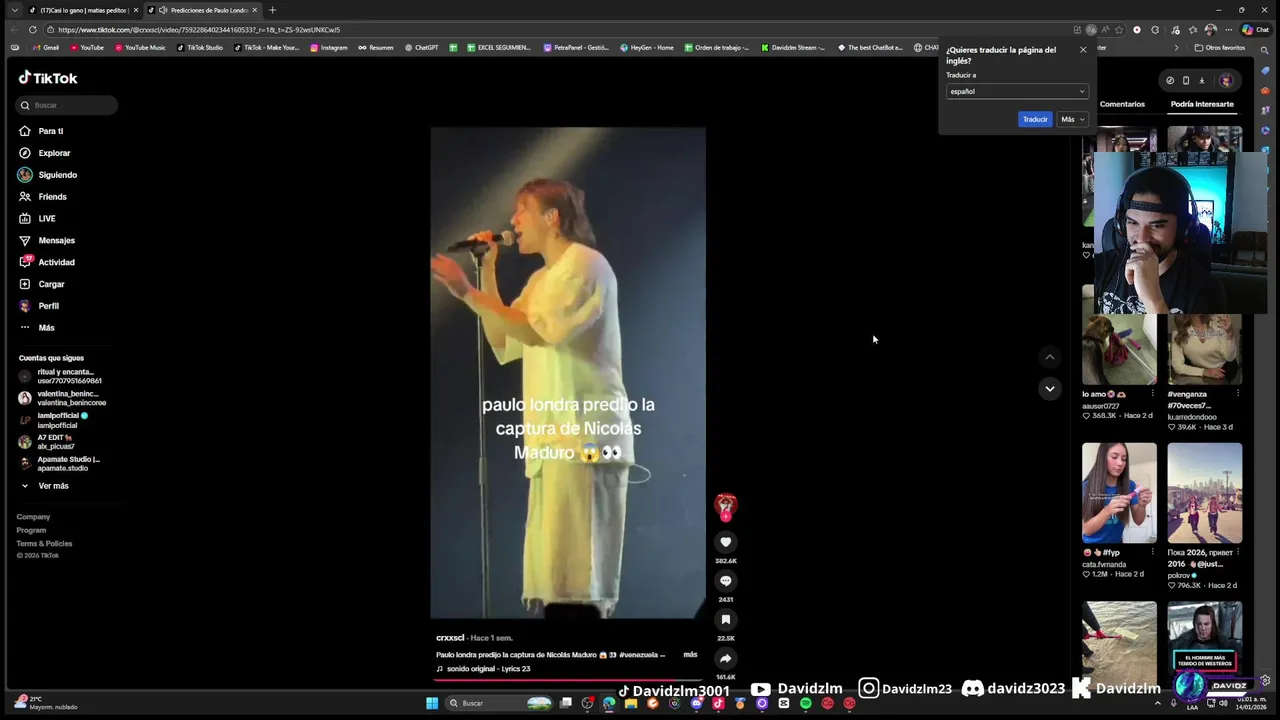Image resolution: width=1280 pixels, height=720 pixels.
Task: Open Edge sidebar search icon
Action: click(1265, 49)
